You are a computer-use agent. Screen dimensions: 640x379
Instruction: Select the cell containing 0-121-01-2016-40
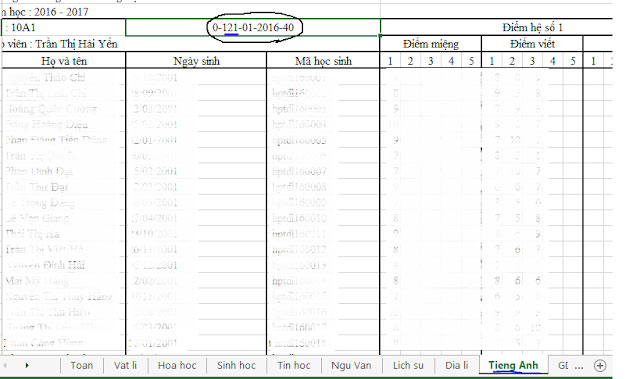pyautogui.click(x=253, y=27)
